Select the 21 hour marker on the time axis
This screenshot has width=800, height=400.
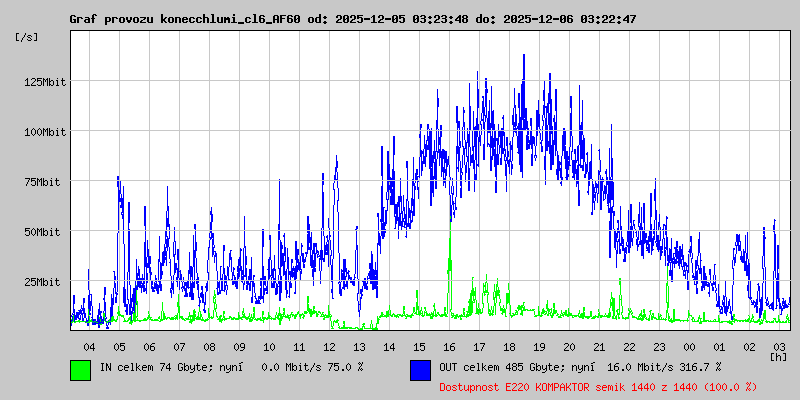pyautogui.click(x=599, y=346)
